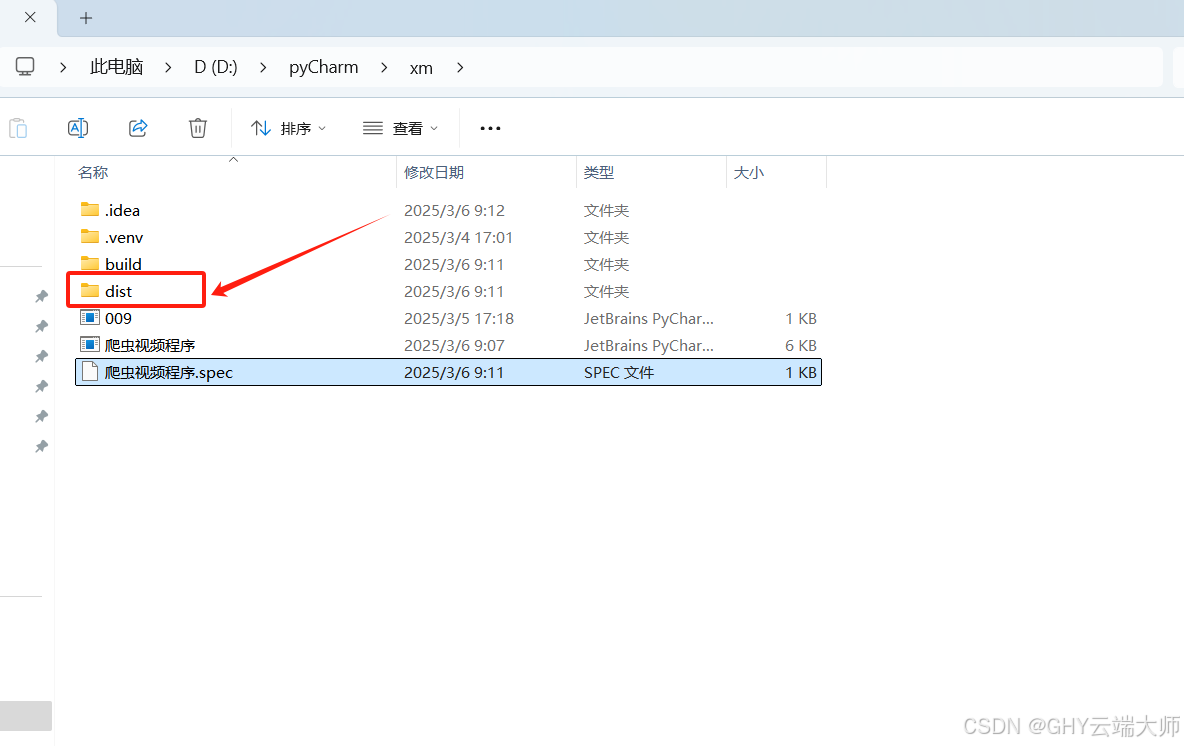
Task: Expand chevron after 此电脑 in breadcrumb
Action: tap(168, 68)
